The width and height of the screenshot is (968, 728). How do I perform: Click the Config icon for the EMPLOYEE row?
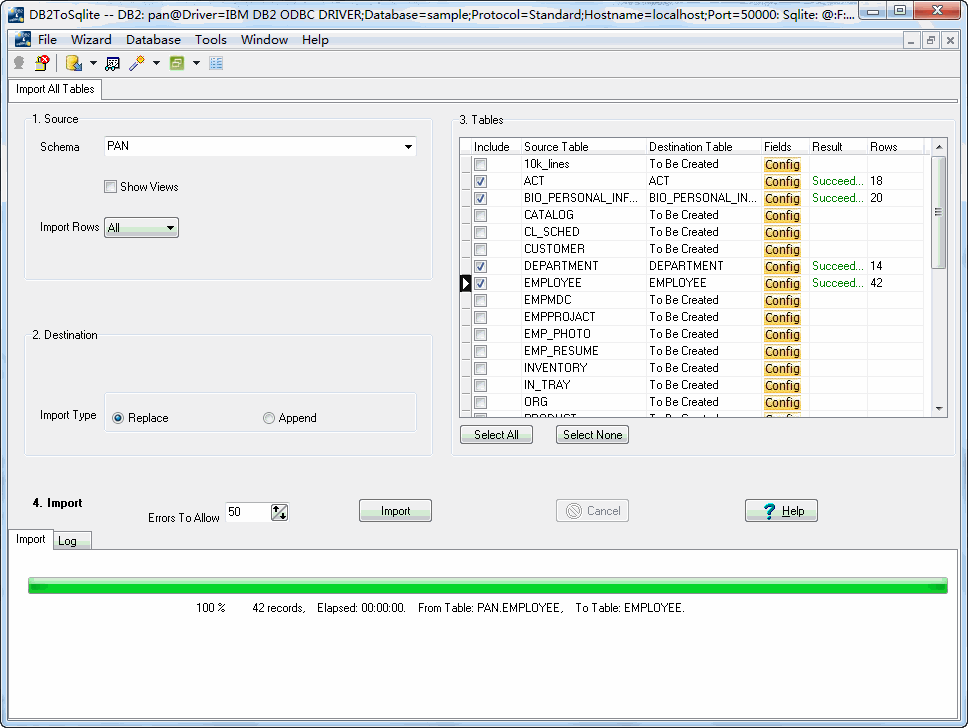point(782,283)
